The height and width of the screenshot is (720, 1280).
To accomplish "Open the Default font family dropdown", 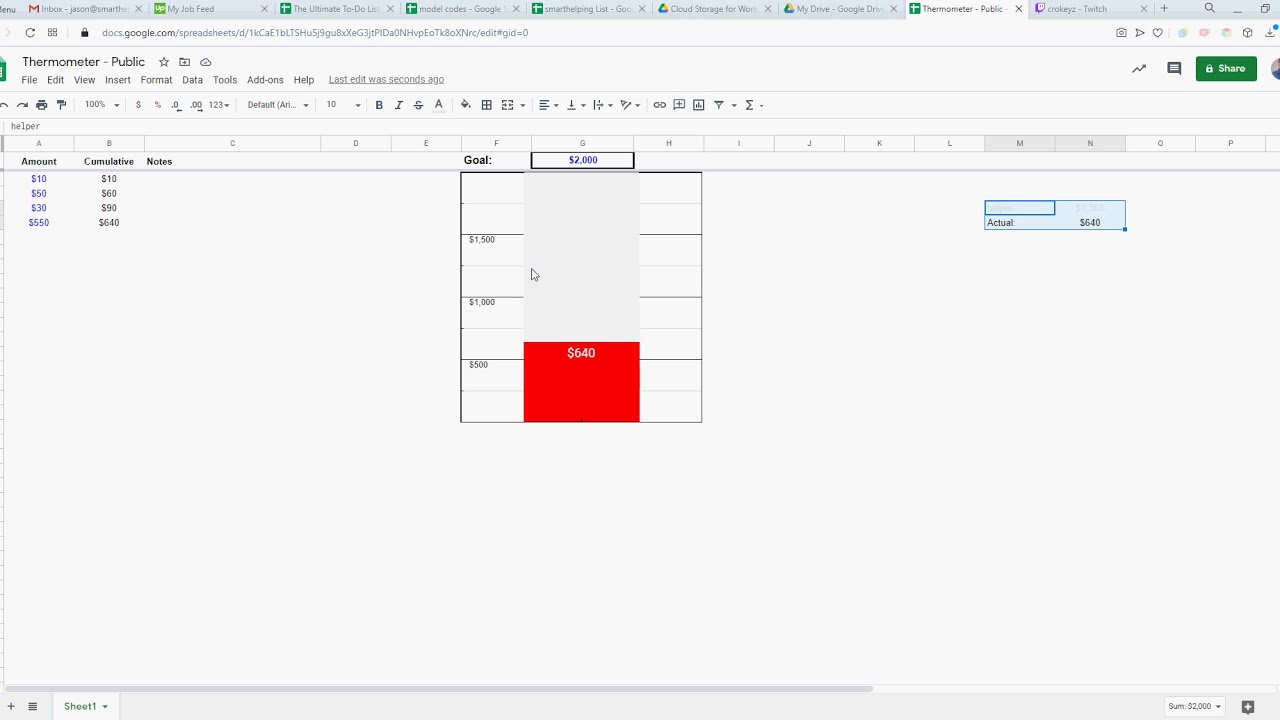I will (x=277, y=105).
